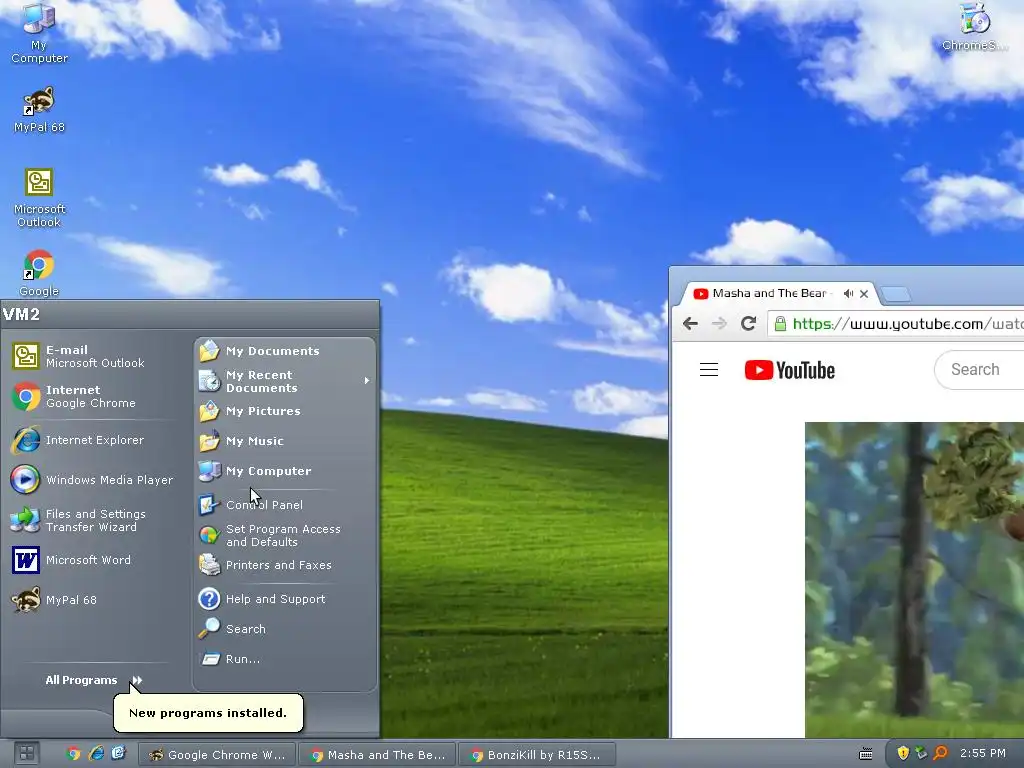Open Help and Support
The image size is (1024, 768).
[284, 599]
